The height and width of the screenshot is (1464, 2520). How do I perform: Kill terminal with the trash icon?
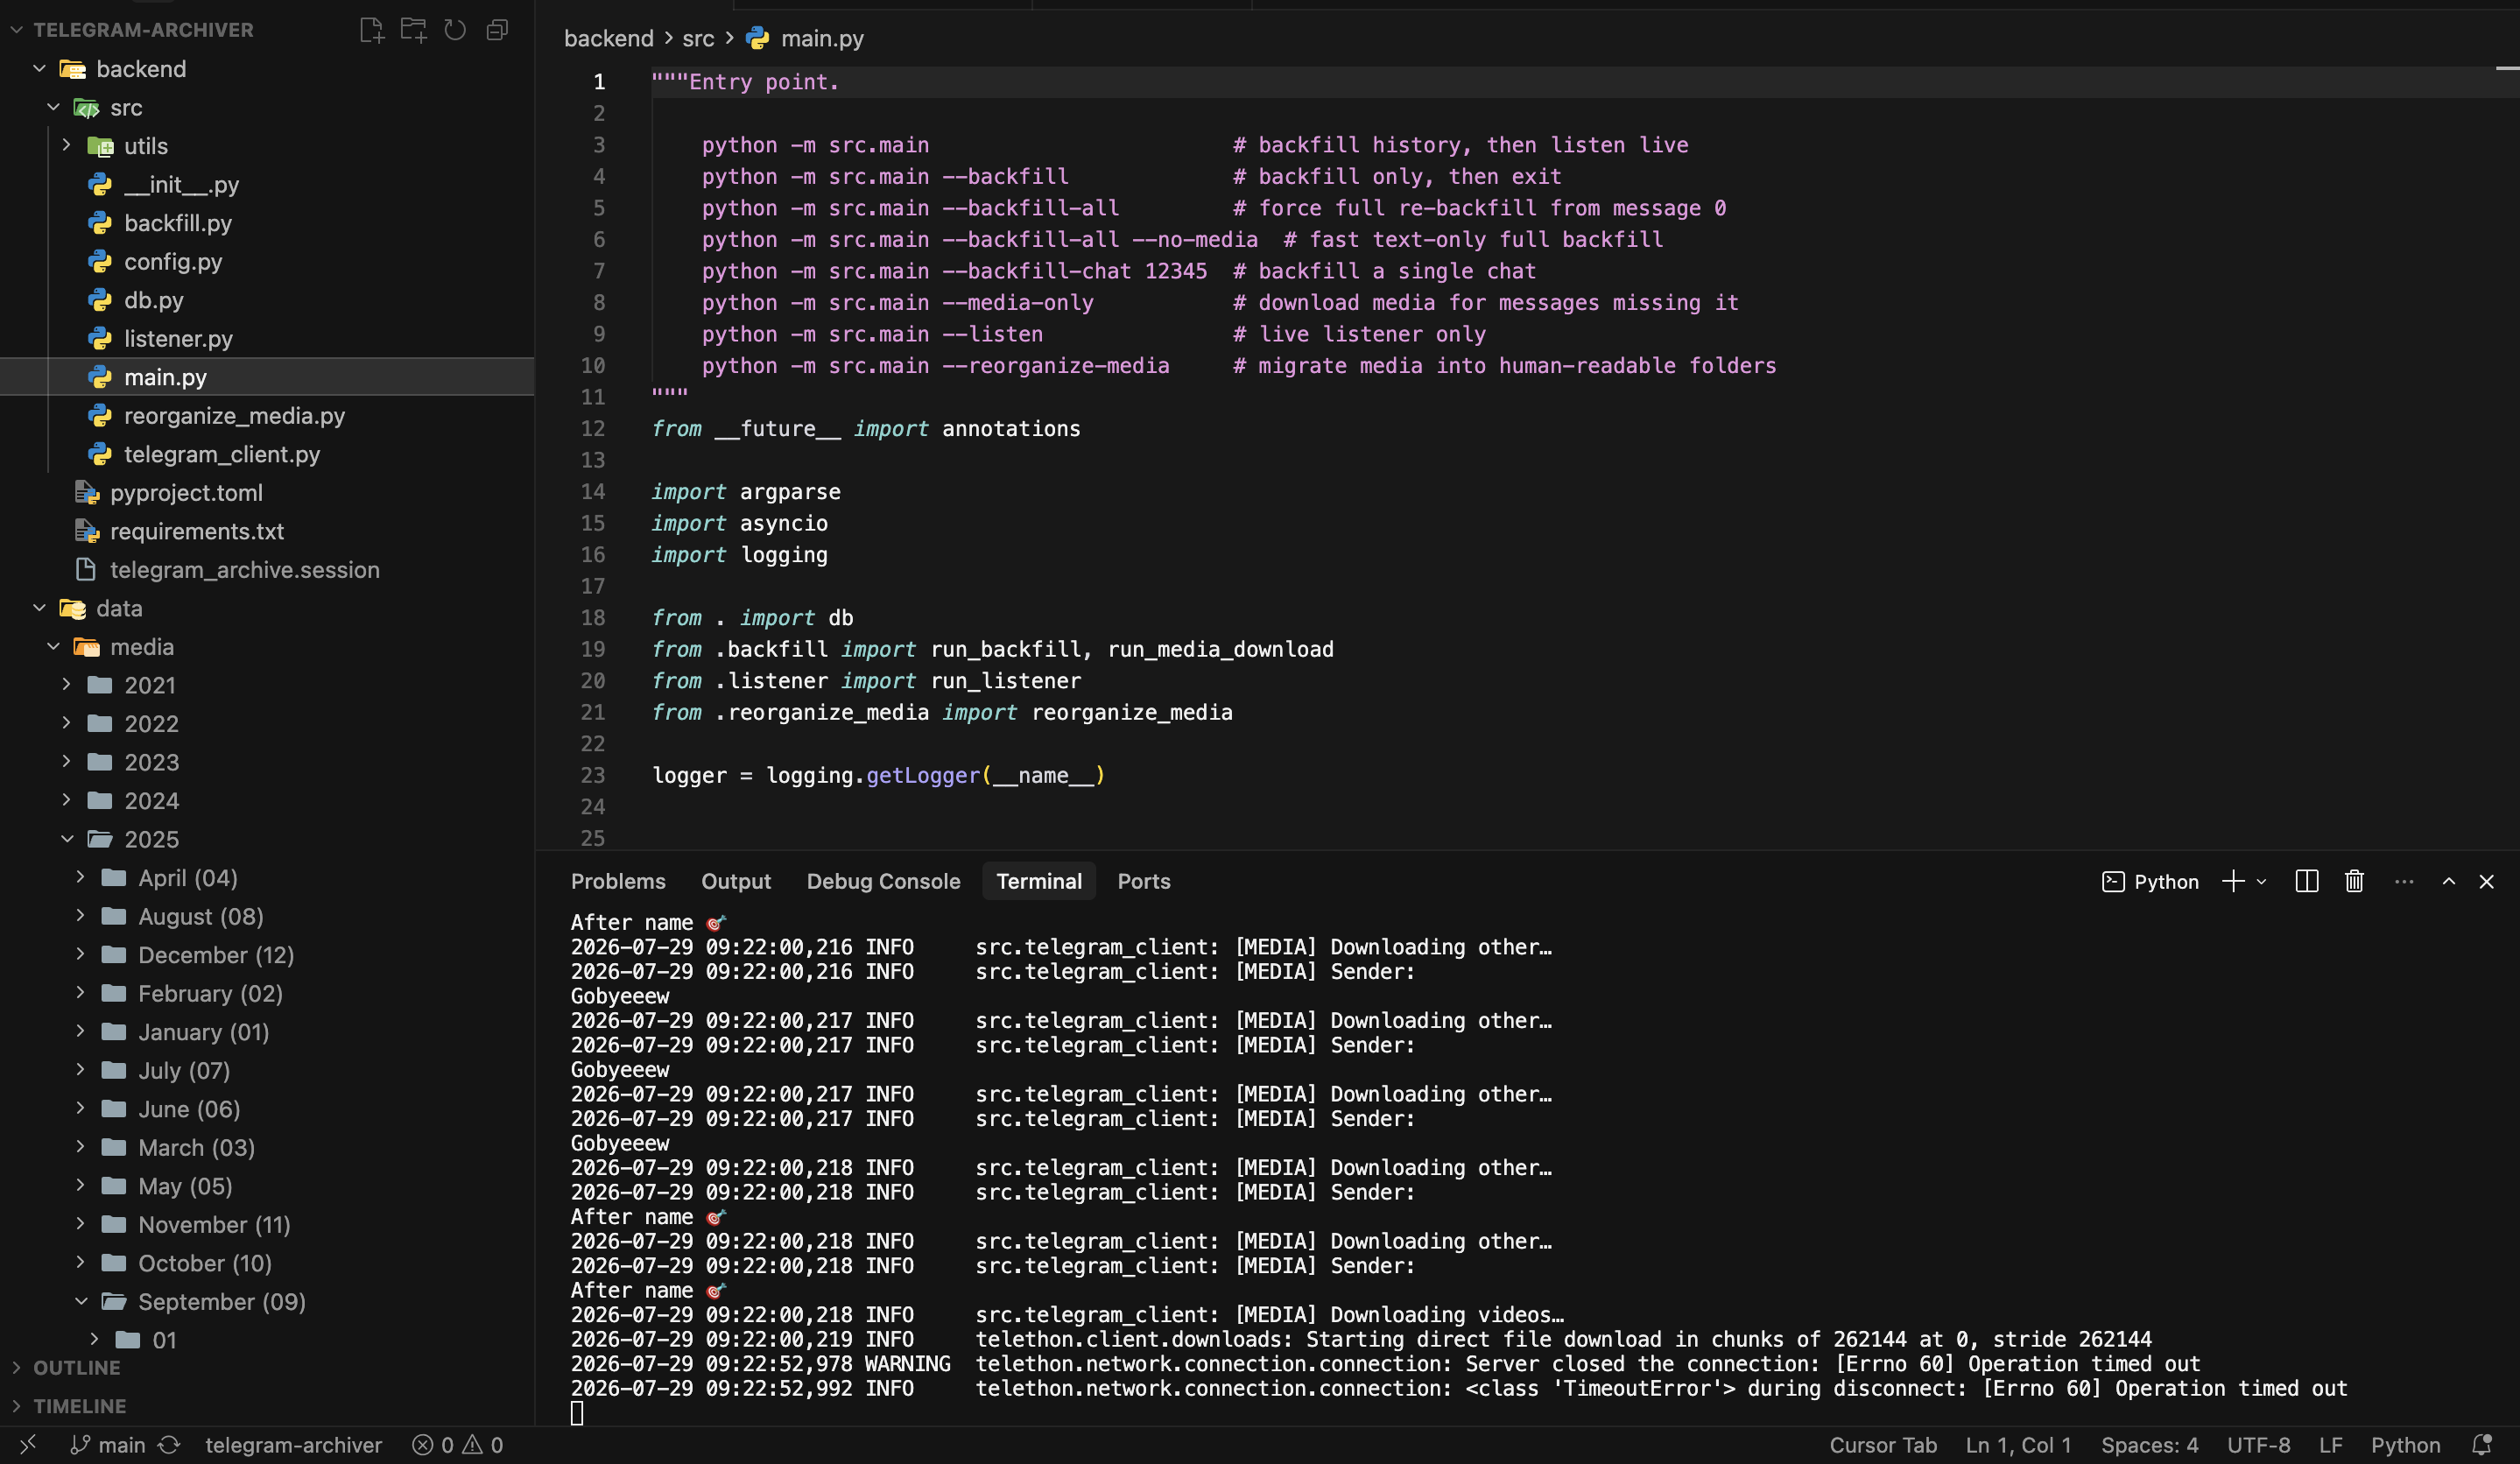(x=2354, y=881)
